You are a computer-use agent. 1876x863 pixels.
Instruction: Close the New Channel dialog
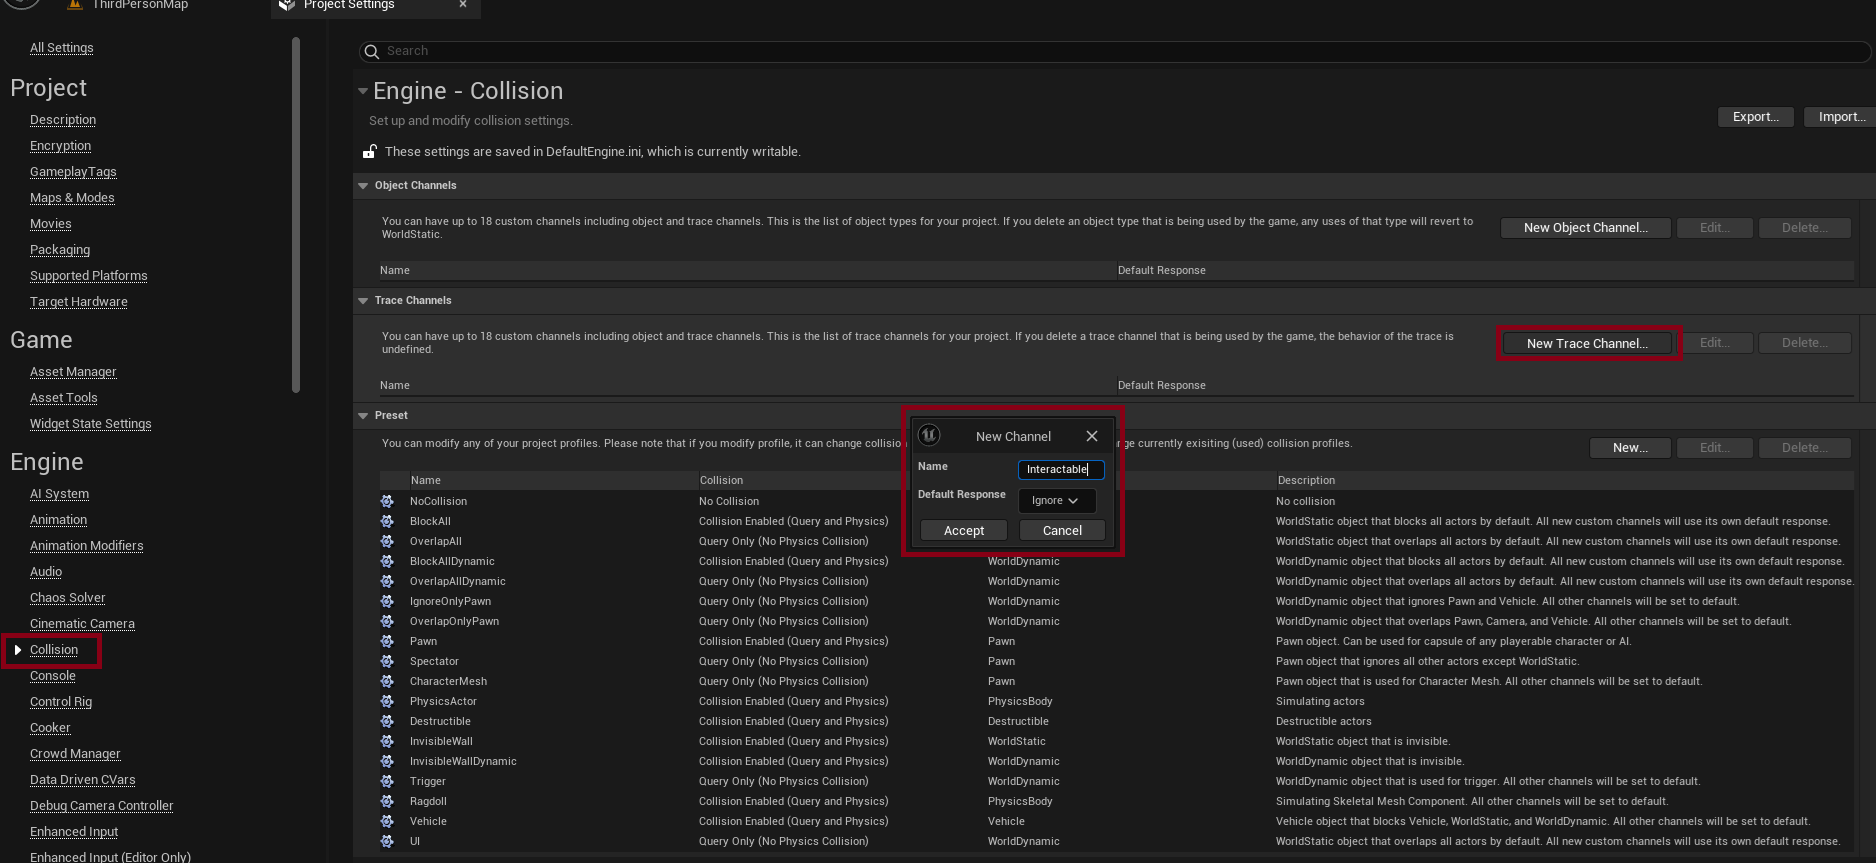pos(1092,436)
